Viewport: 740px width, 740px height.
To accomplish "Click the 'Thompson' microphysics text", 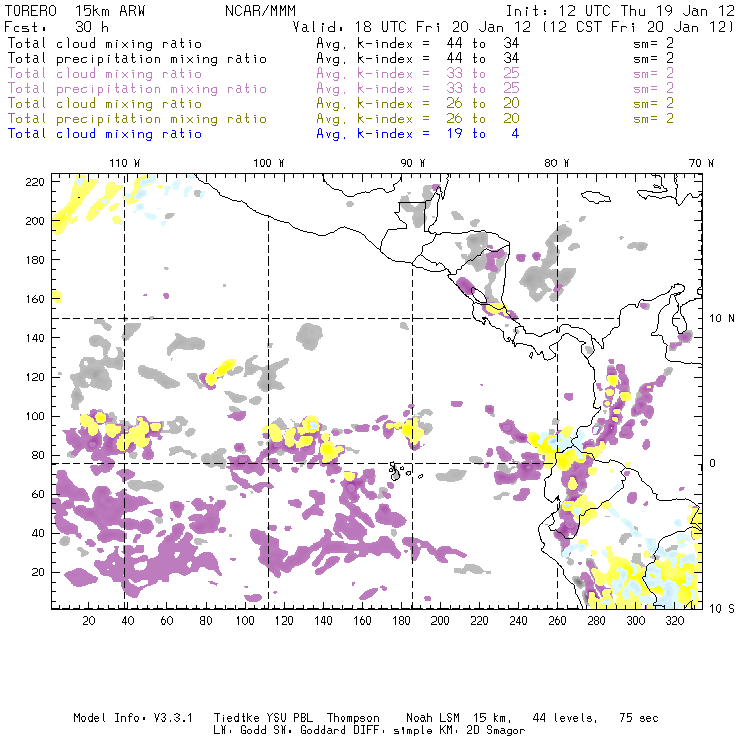I will click(x=353, y=718).
